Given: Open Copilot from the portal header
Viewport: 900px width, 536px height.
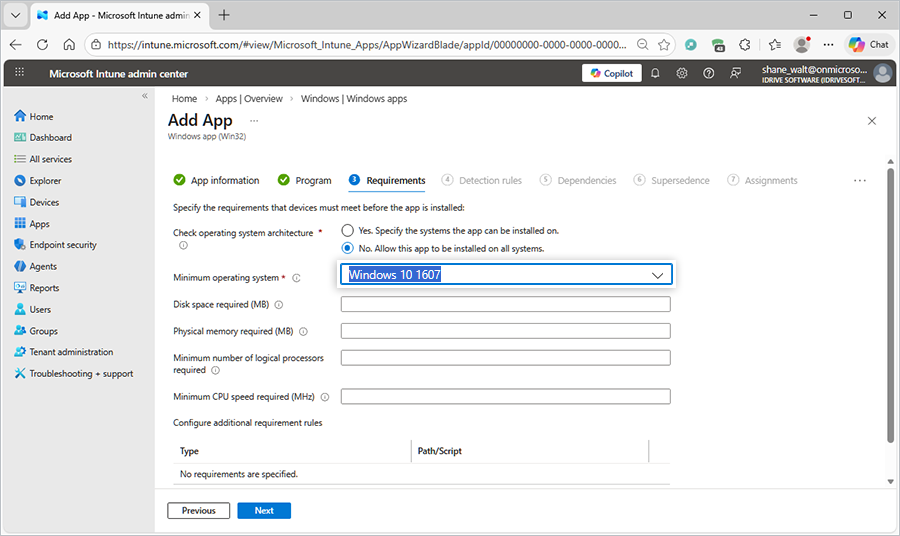Looking at the screenshot, I should (611, 73).
